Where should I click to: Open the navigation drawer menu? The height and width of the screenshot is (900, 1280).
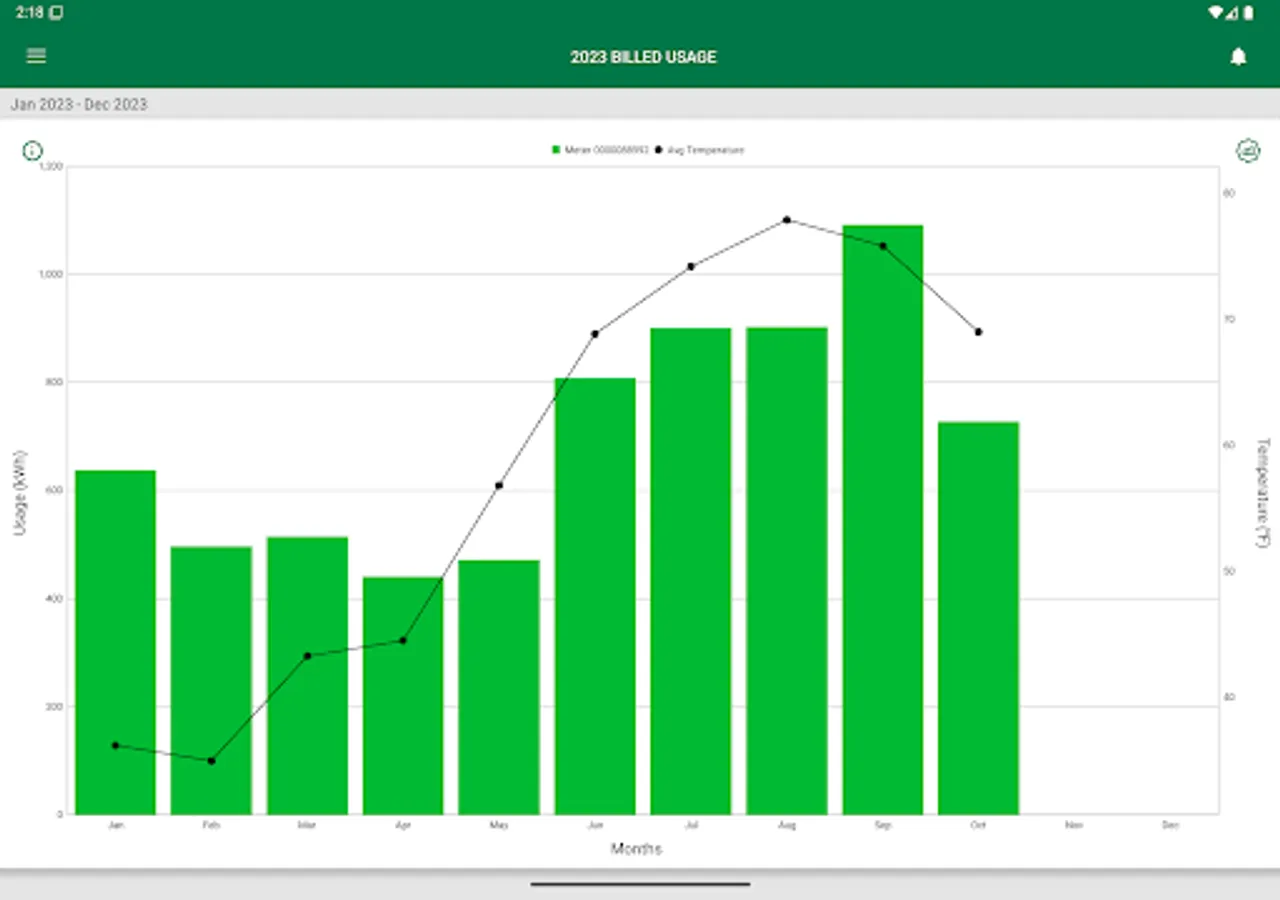point(35,56)
